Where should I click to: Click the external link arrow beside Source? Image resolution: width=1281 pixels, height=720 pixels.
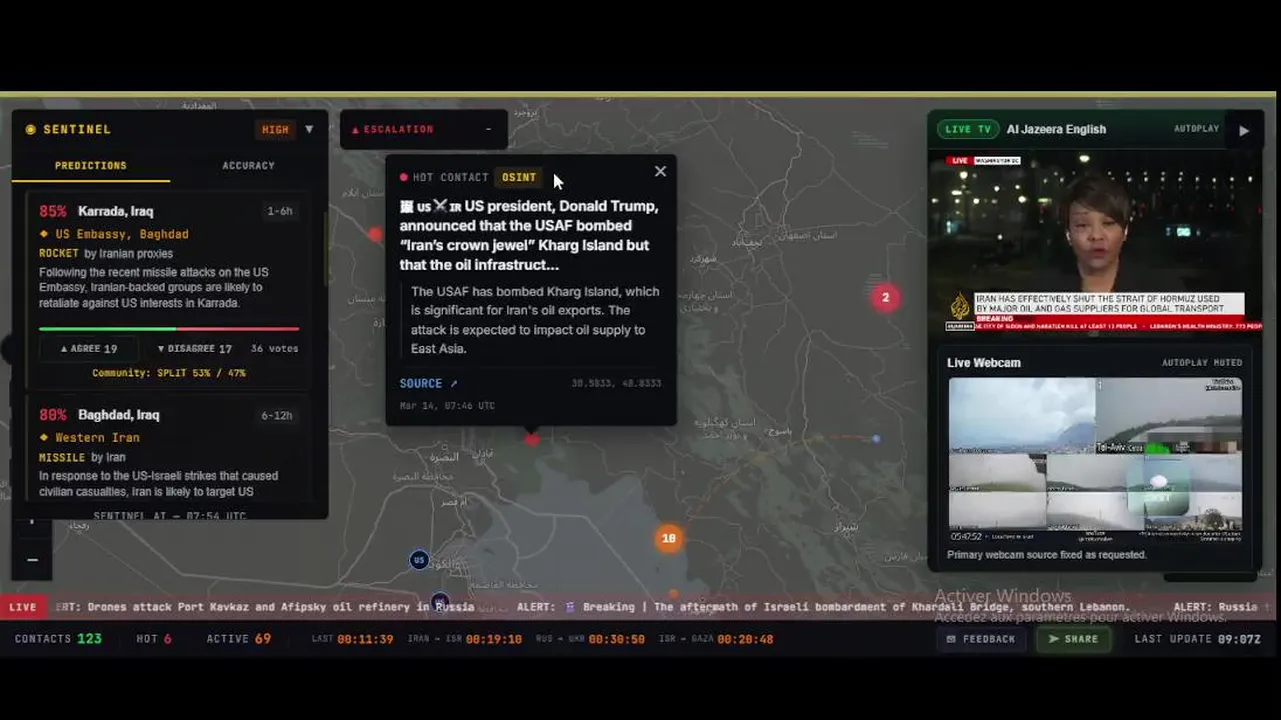pos(453,383)
